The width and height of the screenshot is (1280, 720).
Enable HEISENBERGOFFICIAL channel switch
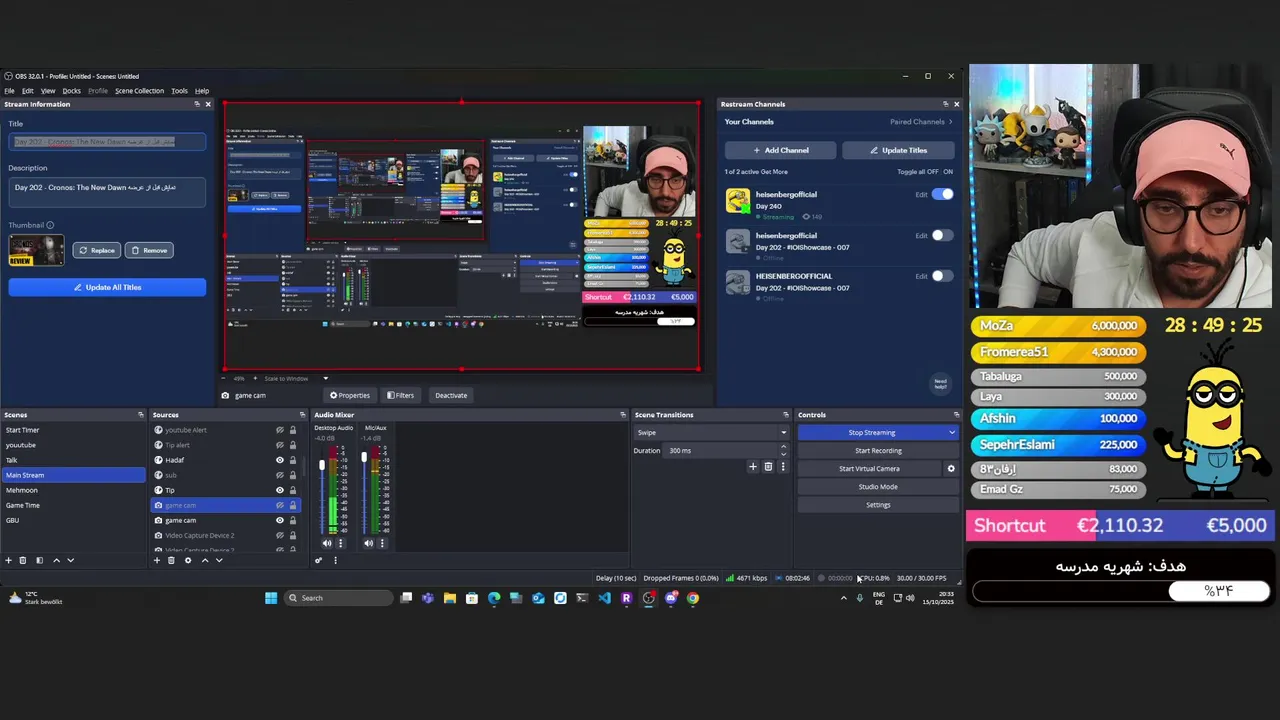943,276
